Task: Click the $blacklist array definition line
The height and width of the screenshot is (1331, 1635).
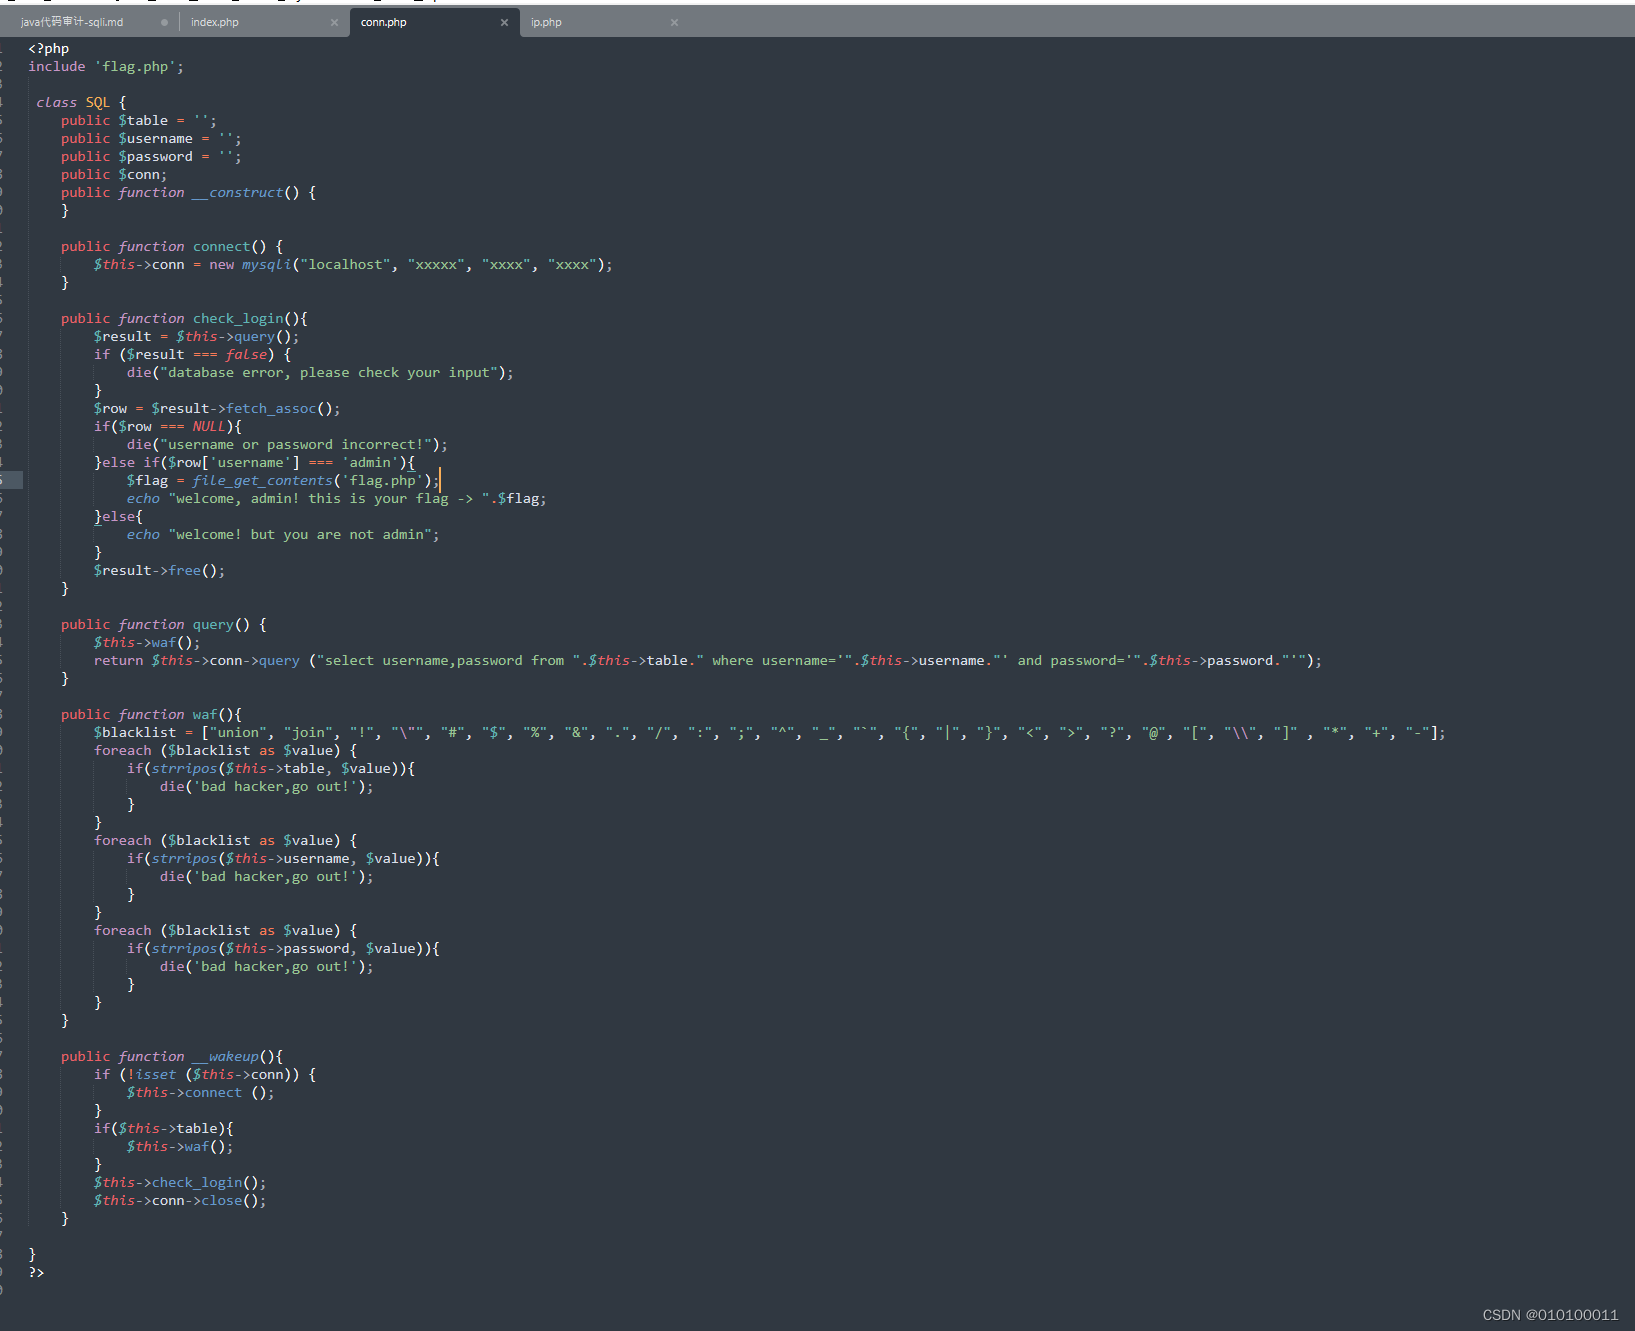Action: [770, 732]
